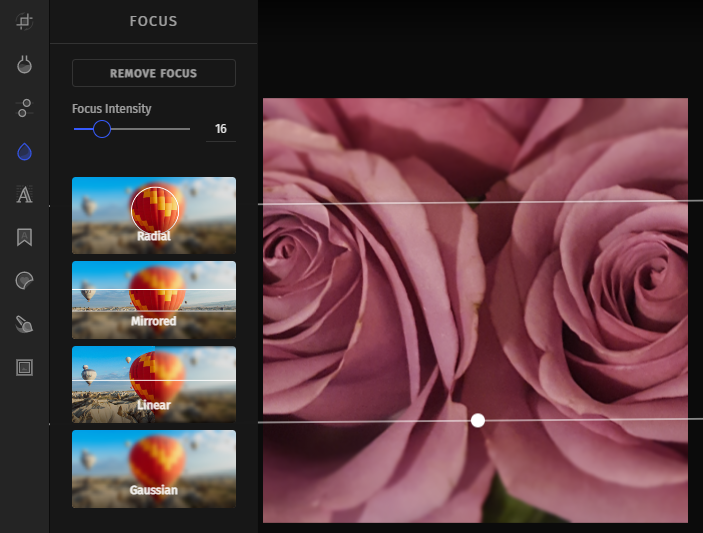Open the Adjustments sliders tool
703x533 pixels.
click(x=24, y=108)
